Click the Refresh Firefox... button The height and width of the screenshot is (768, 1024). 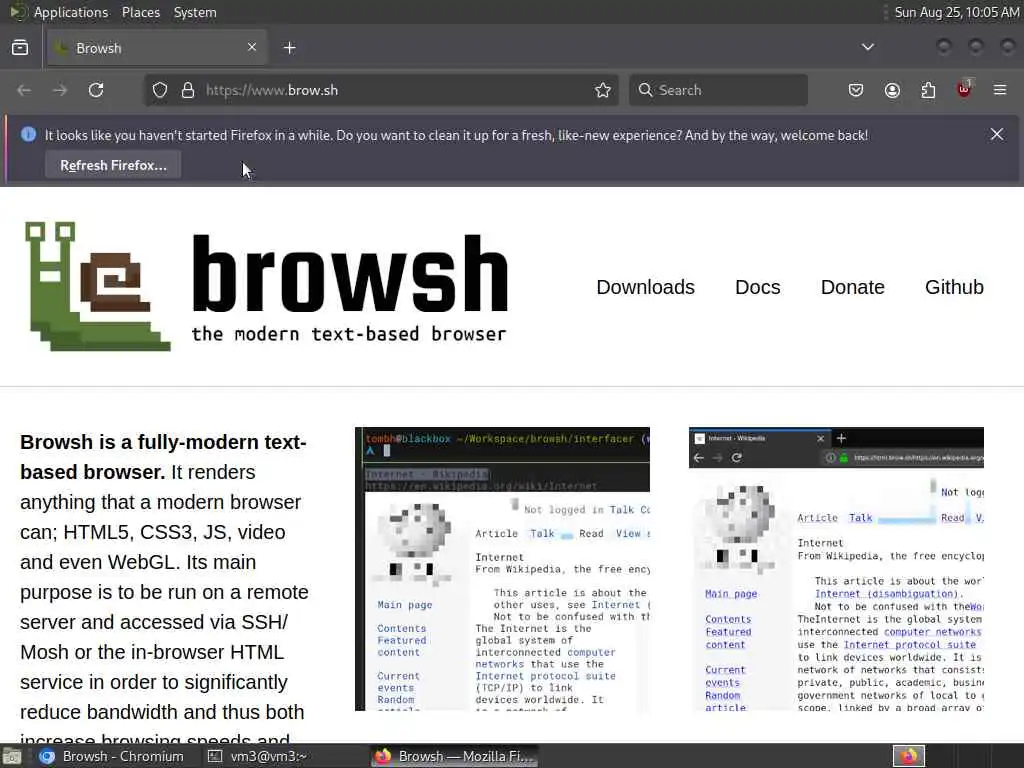(113, 165)
